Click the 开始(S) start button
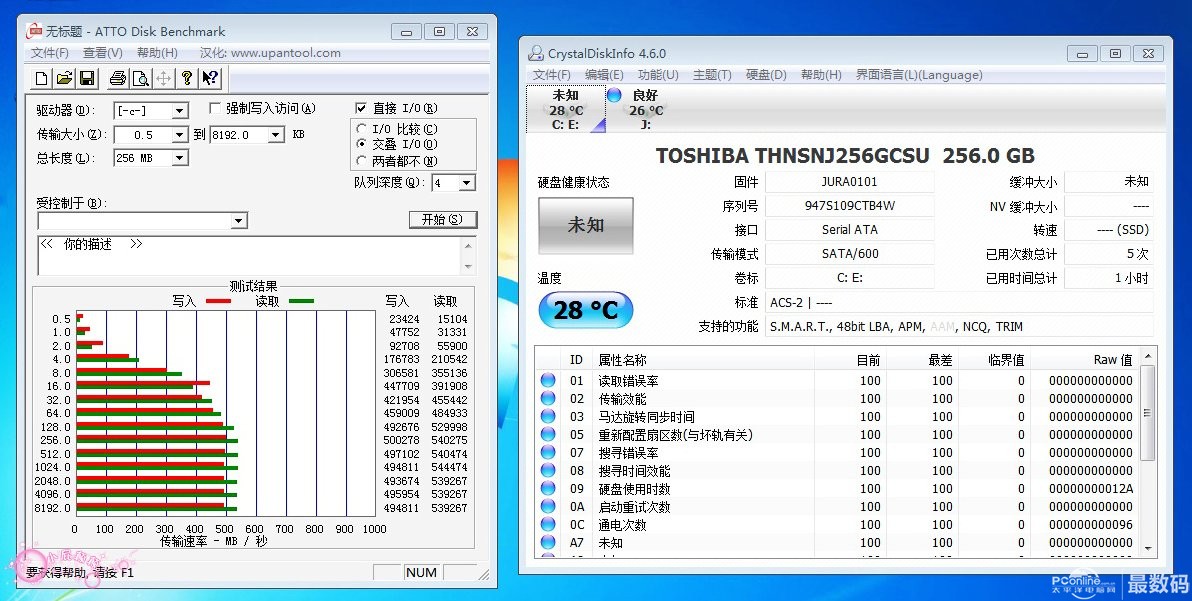Screen dimensions: 1192x601 click(443, 219)
